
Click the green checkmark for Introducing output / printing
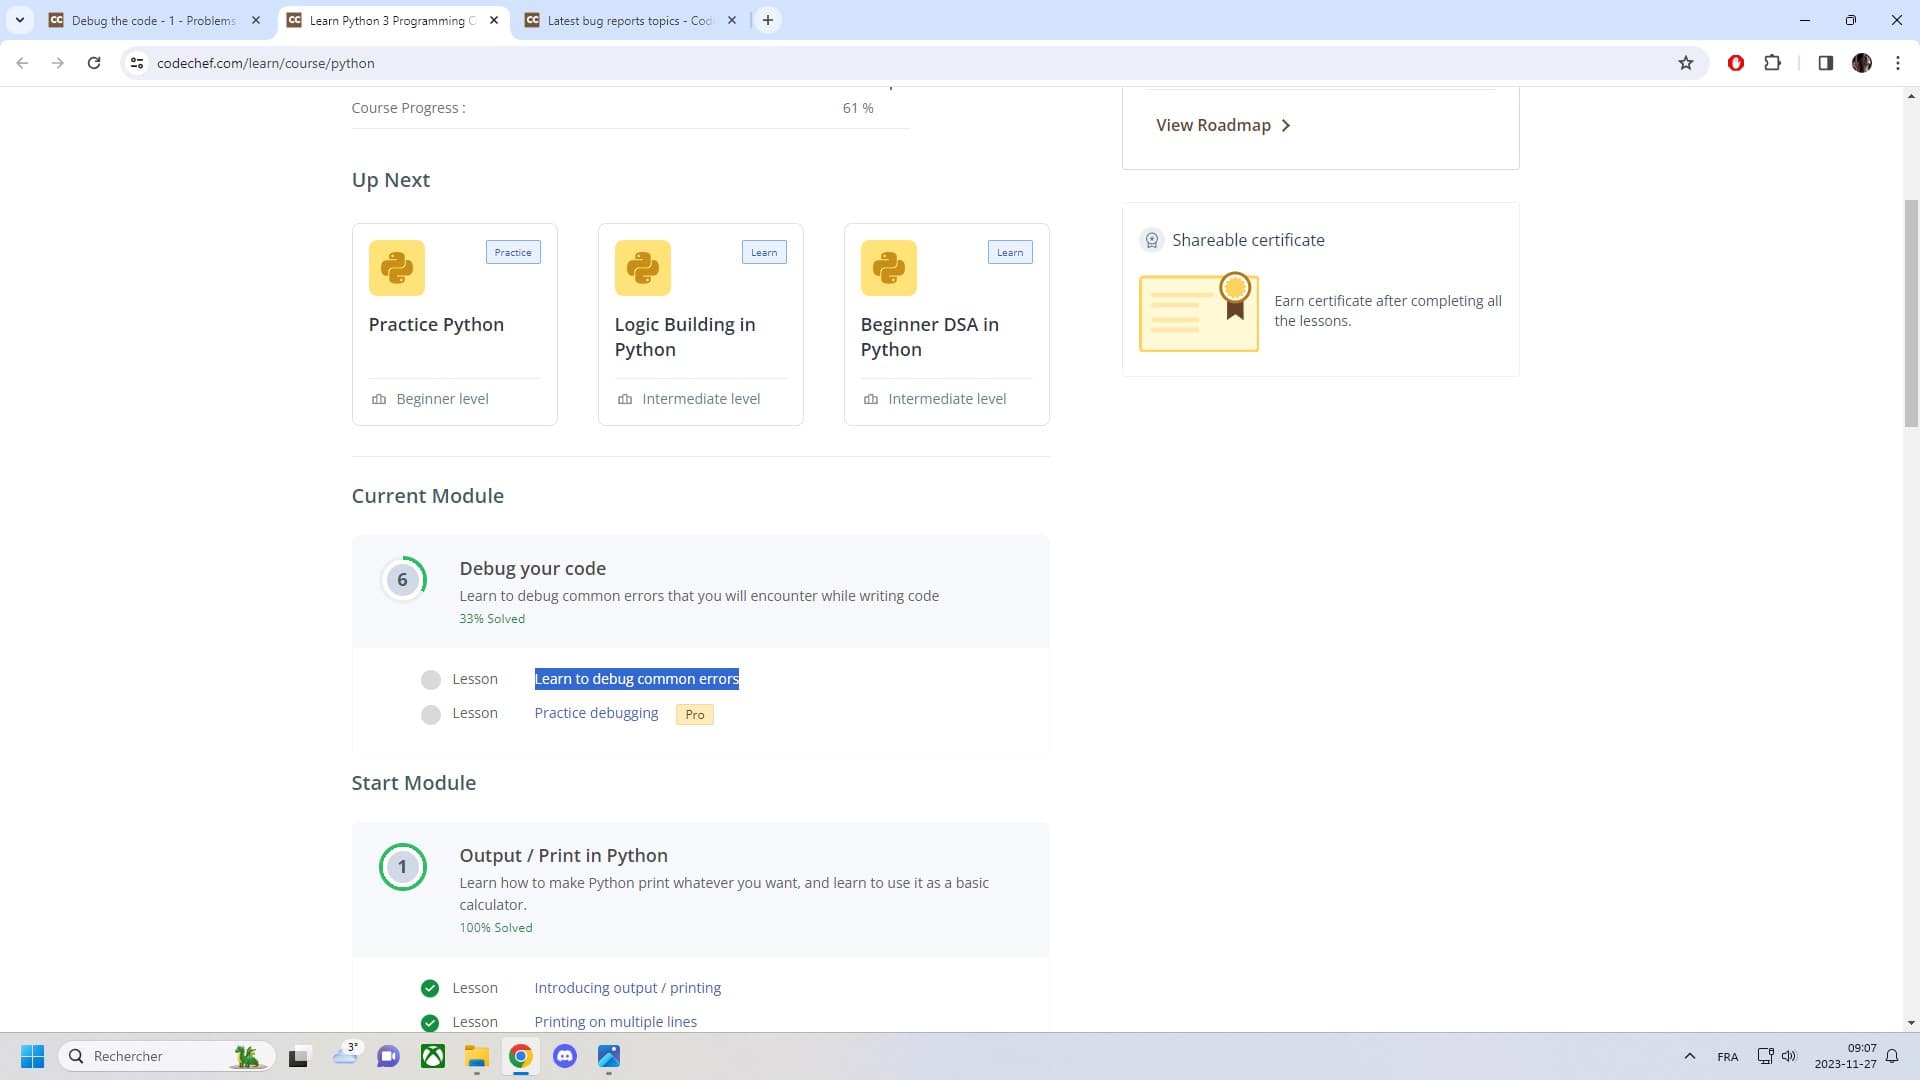coord(430,987)
